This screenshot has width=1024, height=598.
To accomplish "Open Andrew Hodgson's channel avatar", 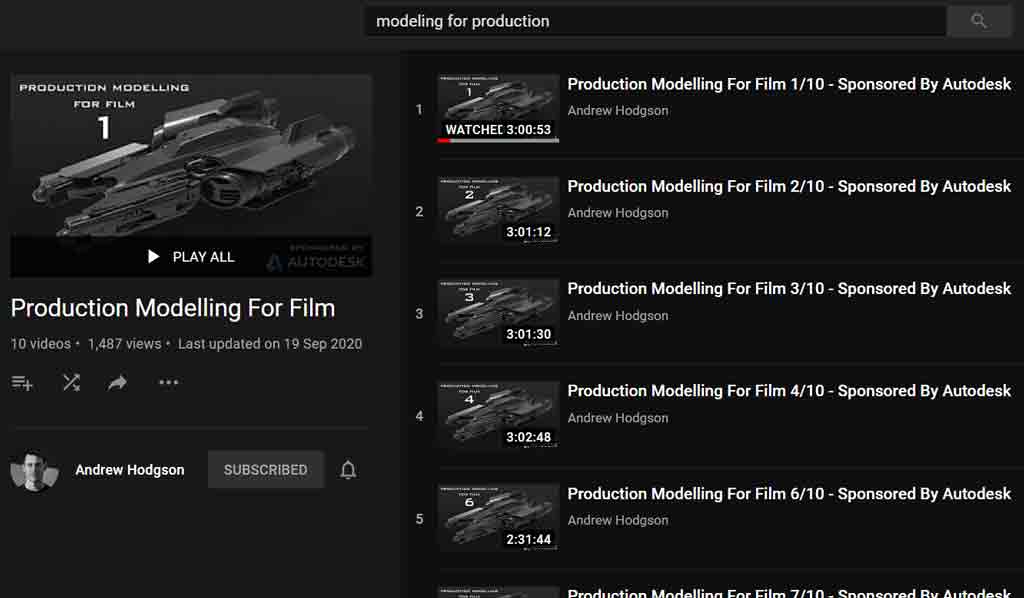I will 34,470.
